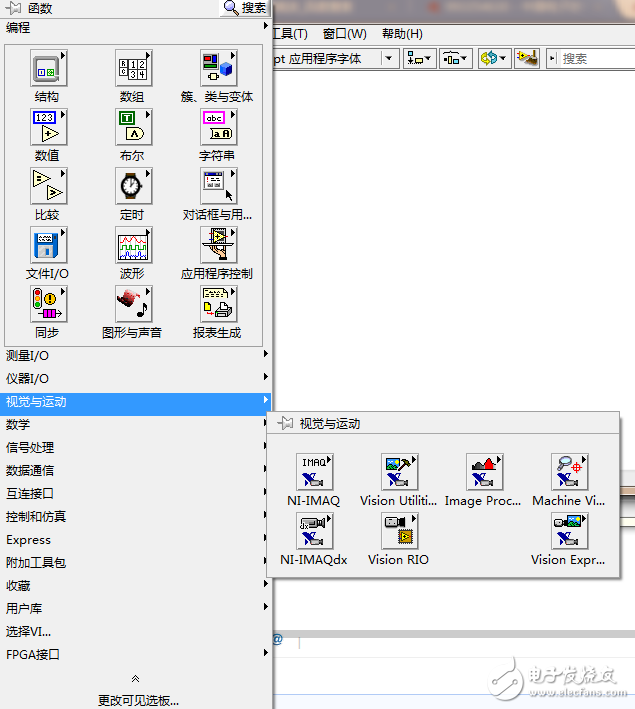Viewport: 635px width, 709px height.
Task: Open the Align Objects toolbar dropdown
Action: 419,58
